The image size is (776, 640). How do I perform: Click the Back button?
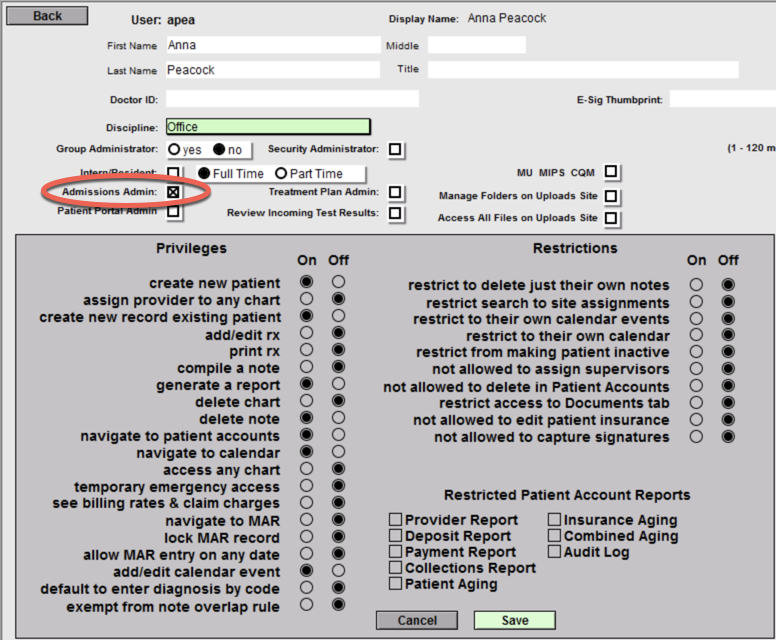click(x=47, y=16)
